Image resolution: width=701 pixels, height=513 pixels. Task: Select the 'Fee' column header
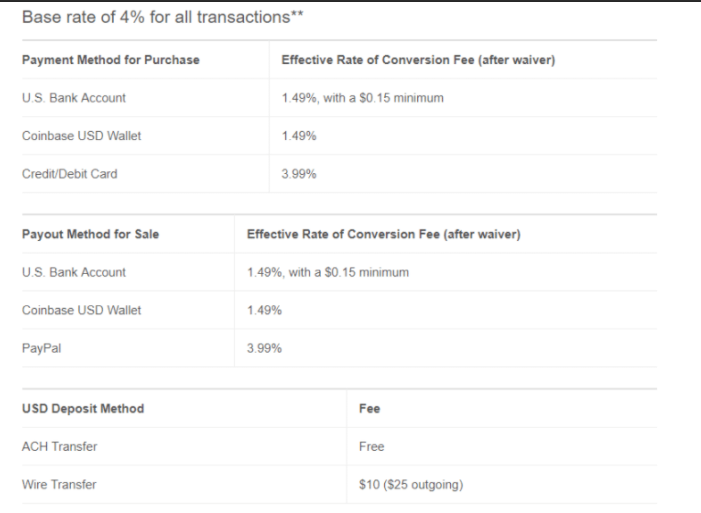point(369,409)
